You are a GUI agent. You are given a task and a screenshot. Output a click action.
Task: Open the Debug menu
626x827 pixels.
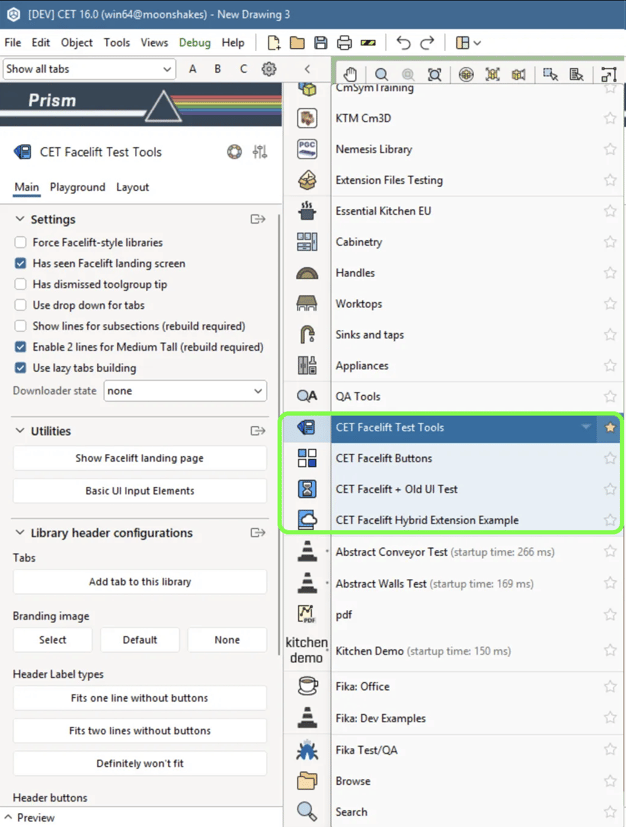pos(195,43)
